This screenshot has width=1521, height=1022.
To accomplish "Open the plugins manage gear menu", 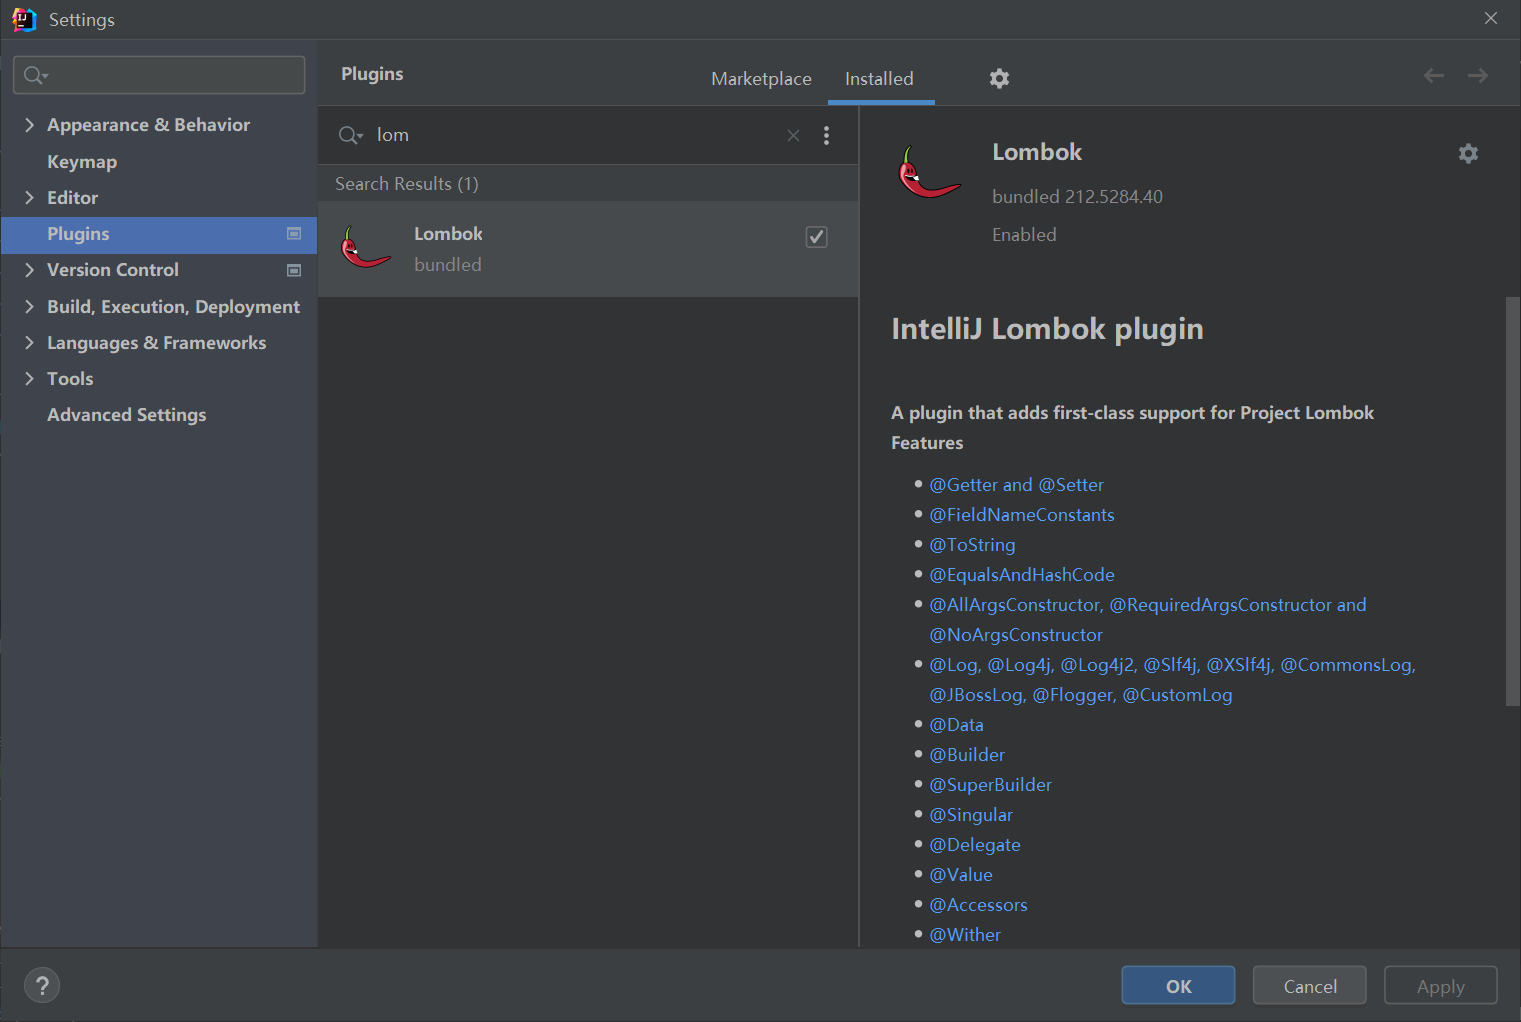I will pyautogui.click(x=999, y=78).
